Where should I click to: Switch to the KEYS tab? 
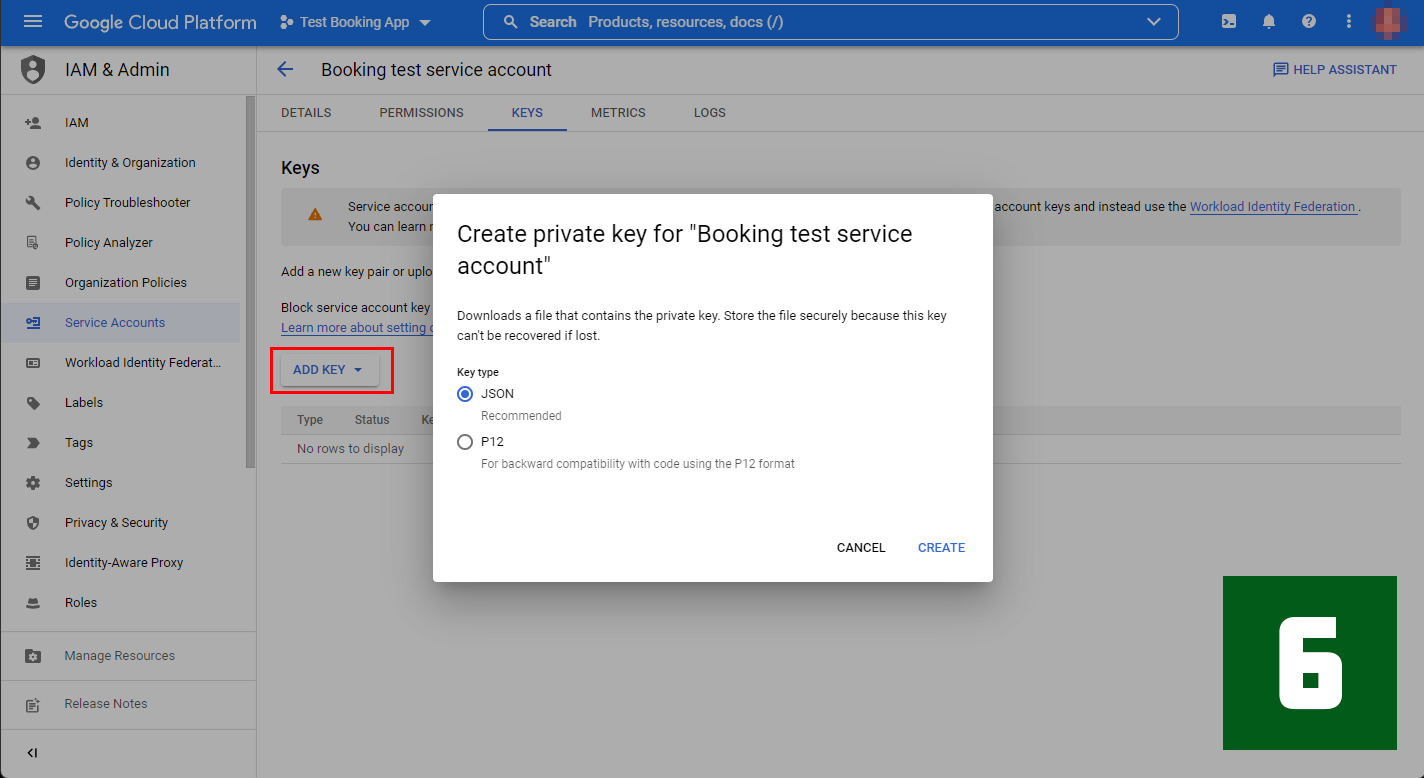click(527, 113)
